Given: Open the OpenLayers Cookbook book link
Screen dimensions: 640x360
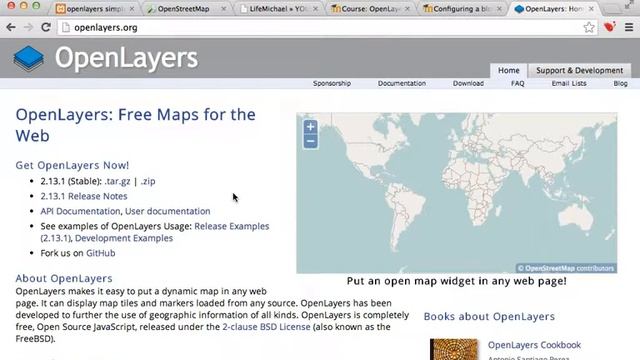Looking at the screenshot, I should [534, 345].
